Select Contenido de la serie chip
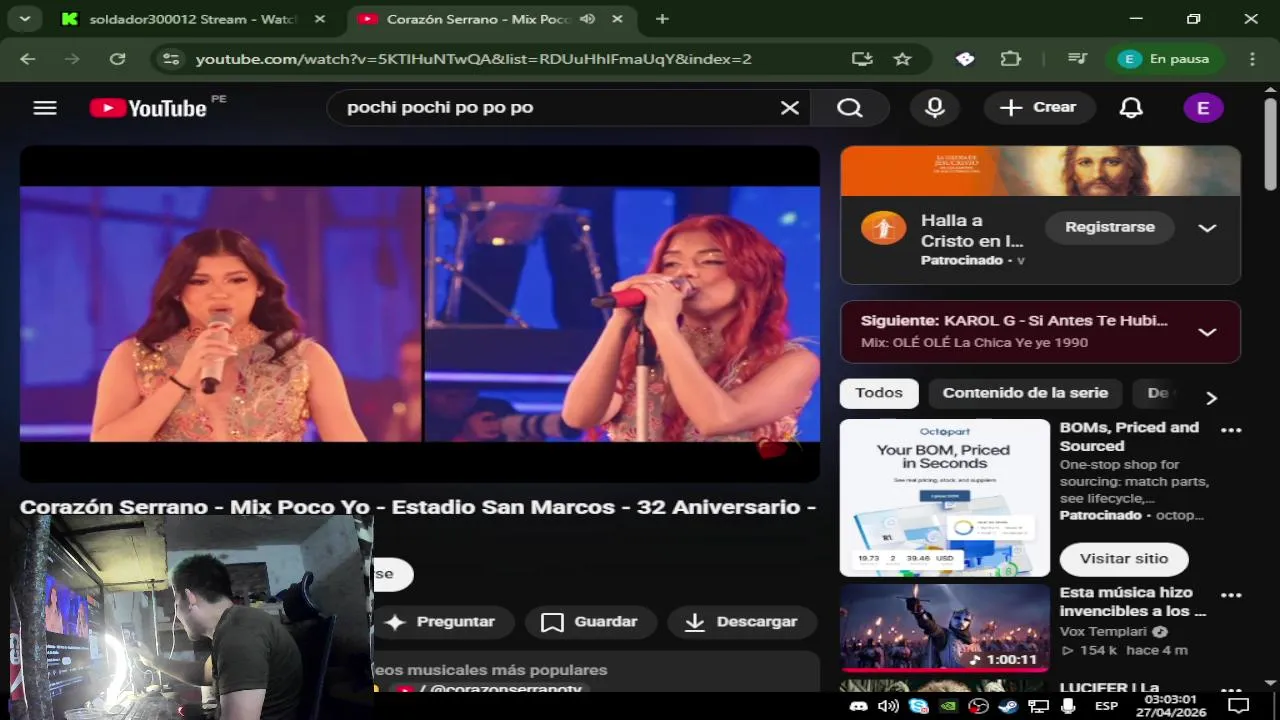Screen dimensions: 1280x720 (x=1025, y=393)
